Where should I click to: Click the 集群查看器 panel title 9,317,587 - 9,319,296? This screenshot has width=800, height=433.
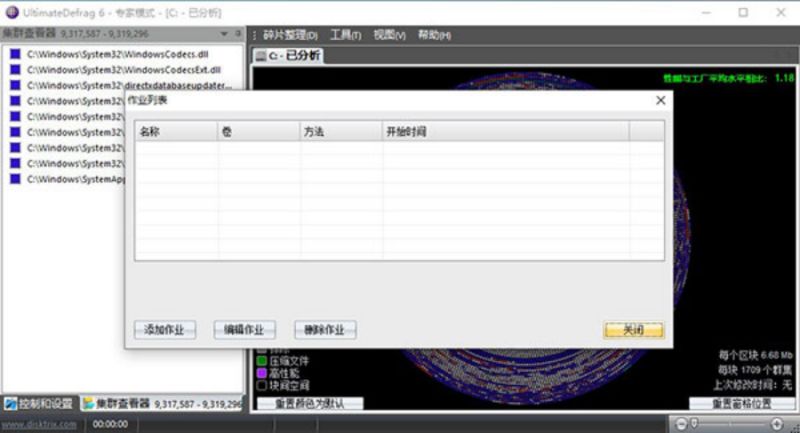pos(76,34)
